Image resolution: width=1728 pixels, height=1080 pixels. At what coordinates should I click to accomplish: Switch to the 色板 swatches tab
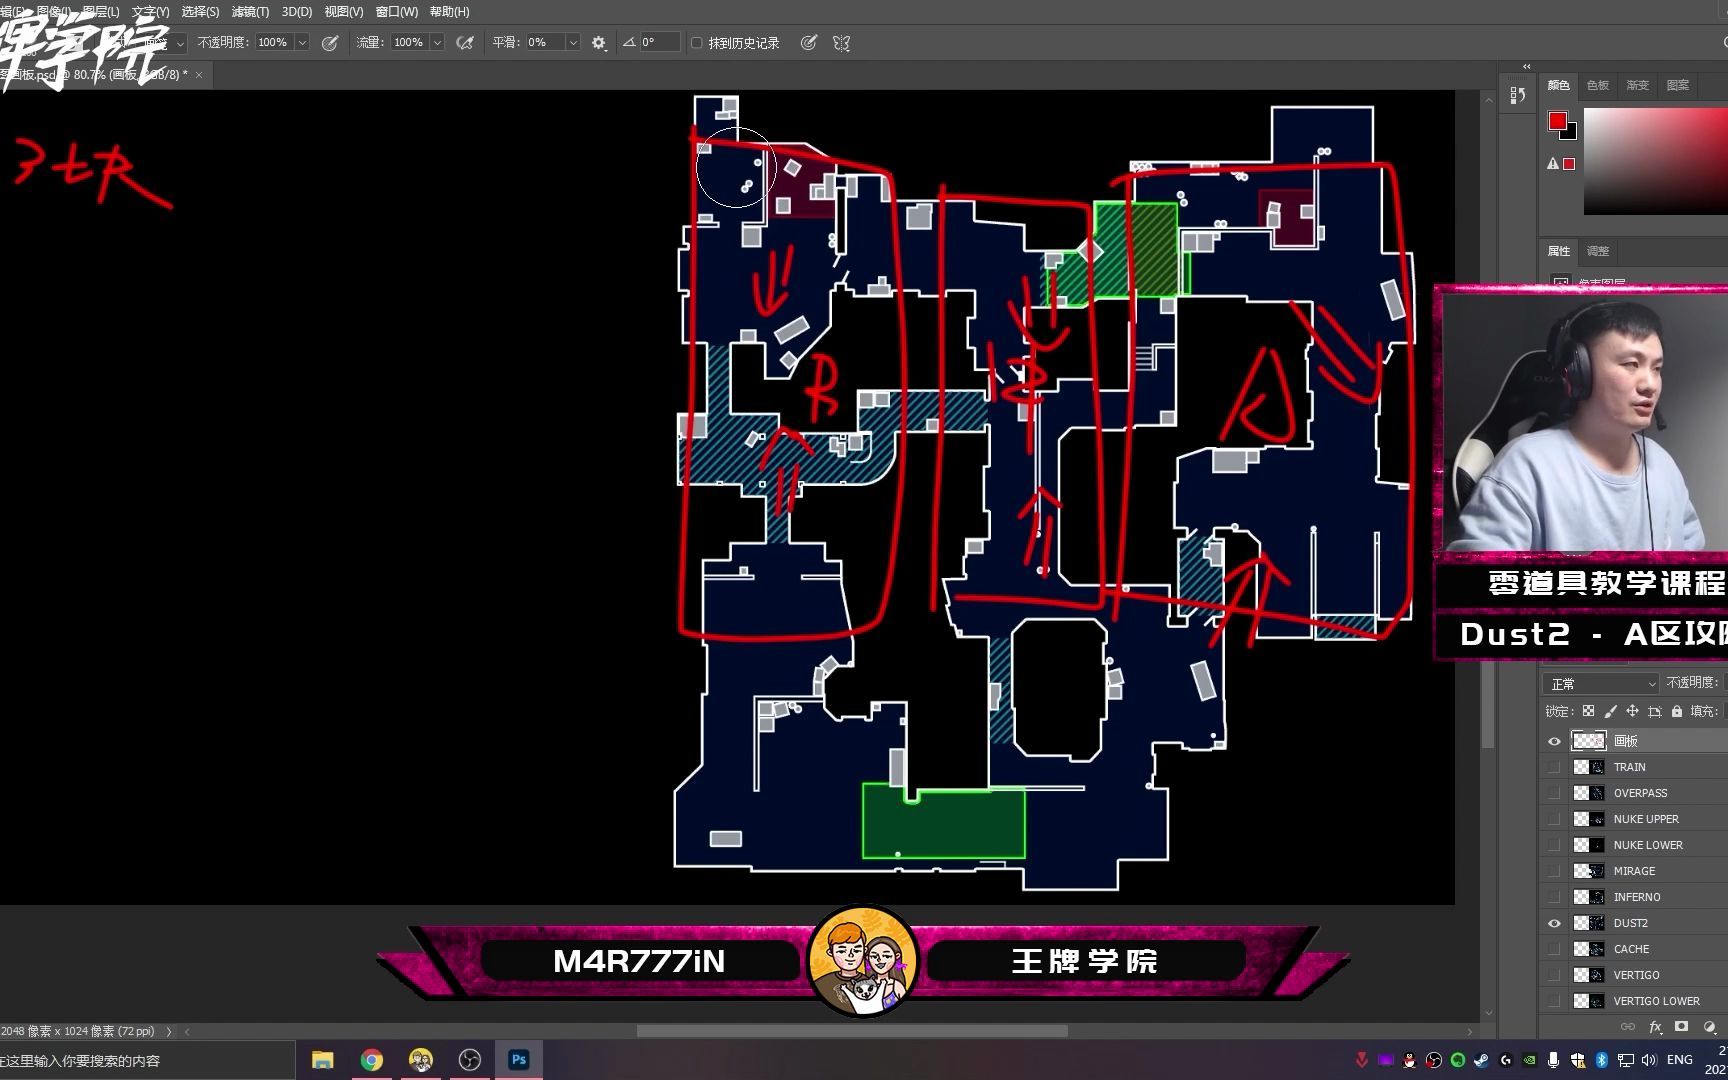click(x=1598, y=85)
